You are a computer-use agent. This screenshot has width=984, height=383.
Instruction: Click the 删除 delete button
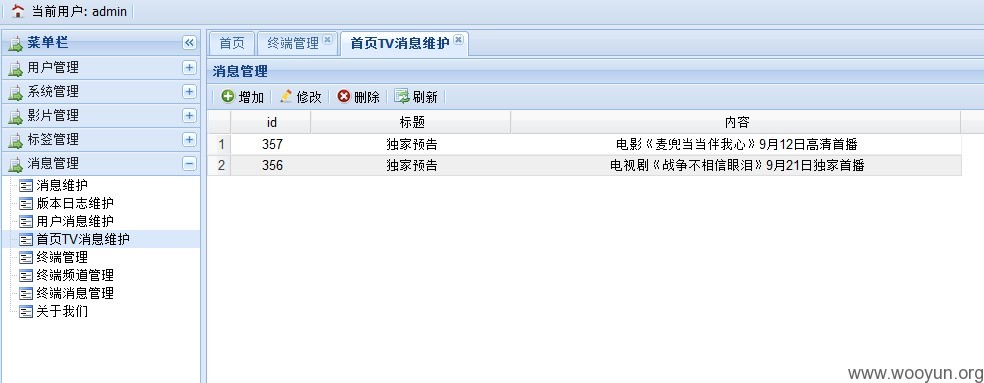pos(358,97)
